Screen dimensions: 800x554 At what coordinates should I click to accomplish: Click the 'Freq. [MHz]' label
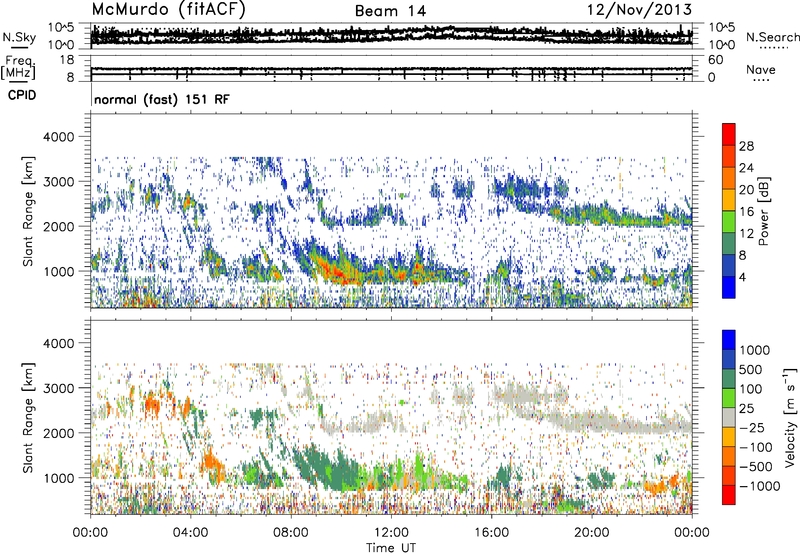[18, 68]
